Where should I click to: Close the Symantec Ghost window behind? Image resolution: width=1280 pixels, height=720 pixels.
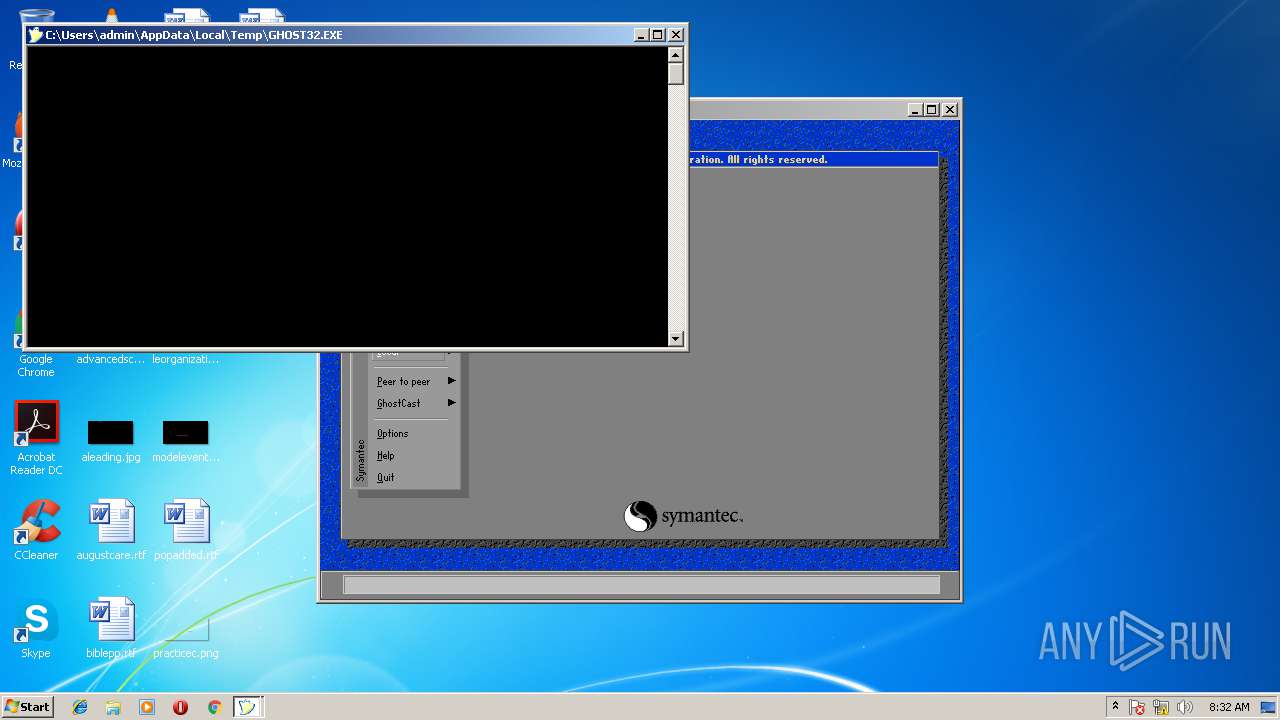950,110
